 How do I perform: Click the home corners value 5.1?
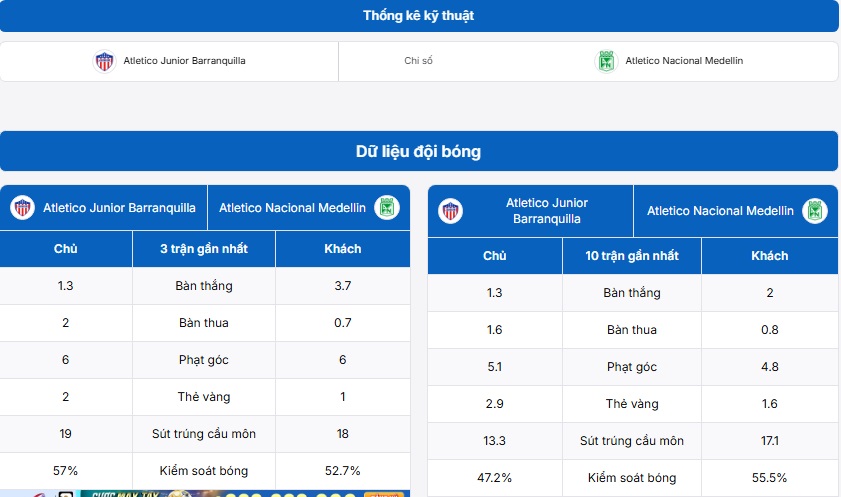coord(495,367)
